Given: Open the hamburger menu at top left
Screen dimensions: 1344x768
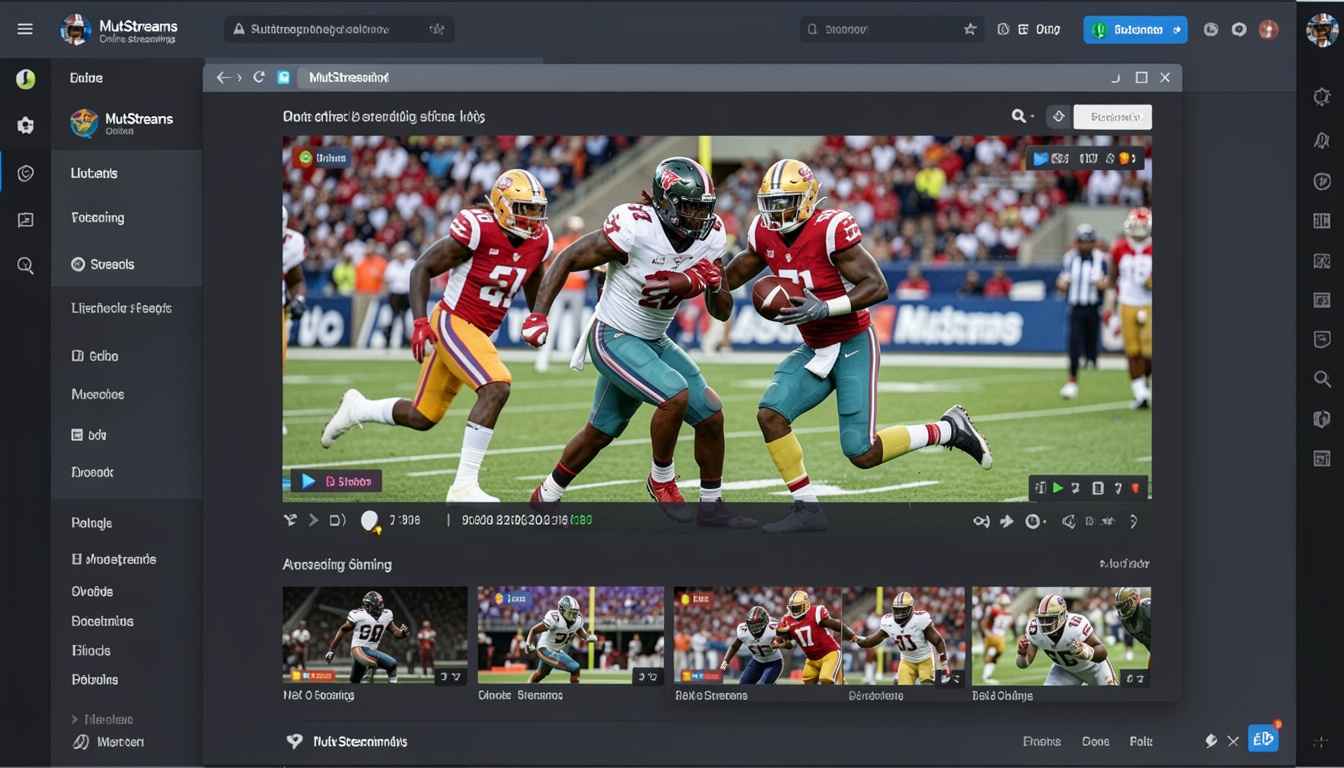Looking at the screenshot, I should pyautogui.click(x=25, y=29).
